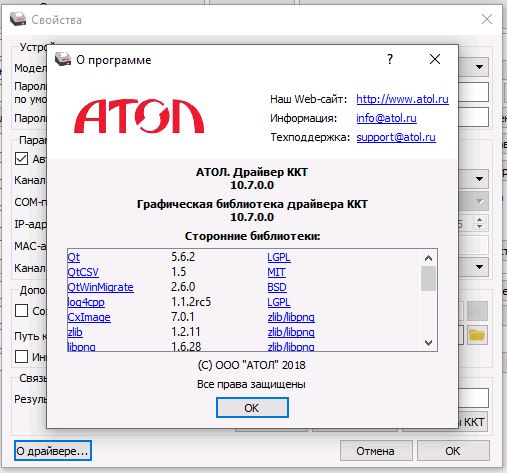Open the Qt library link
This screenshot has width=507, height=473.
pyautogui.click(x=73, y=257)
